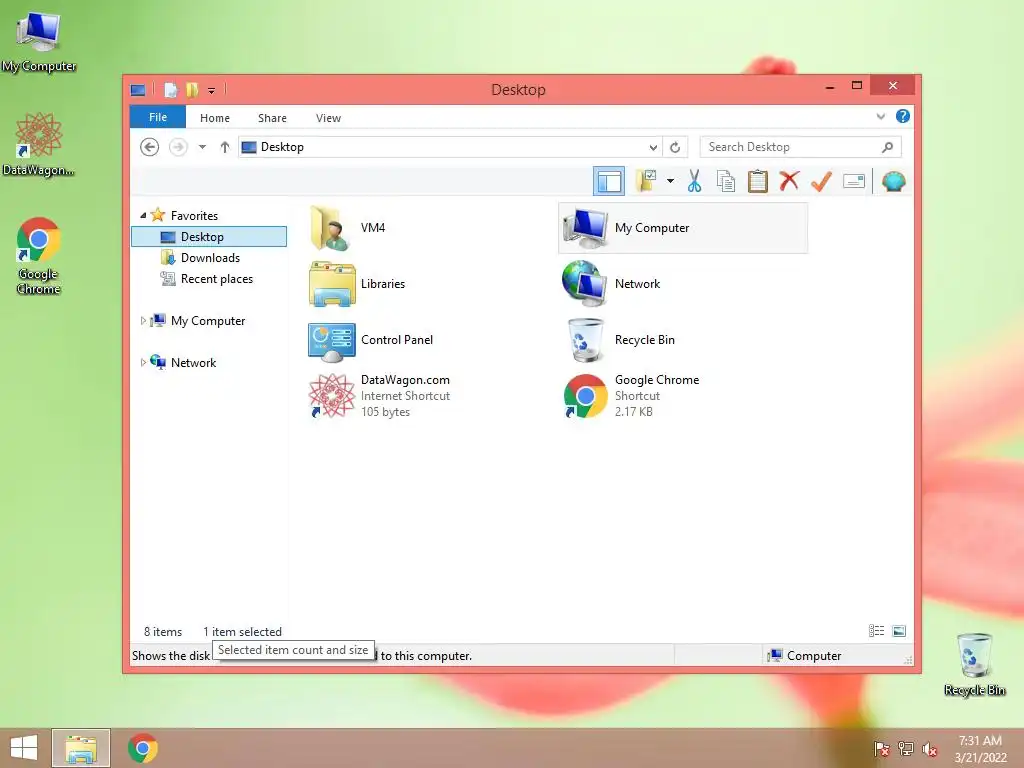The image size is (1024, 768).
Task: Go back using the Back arrow
Action: click(x=150, y=147)
